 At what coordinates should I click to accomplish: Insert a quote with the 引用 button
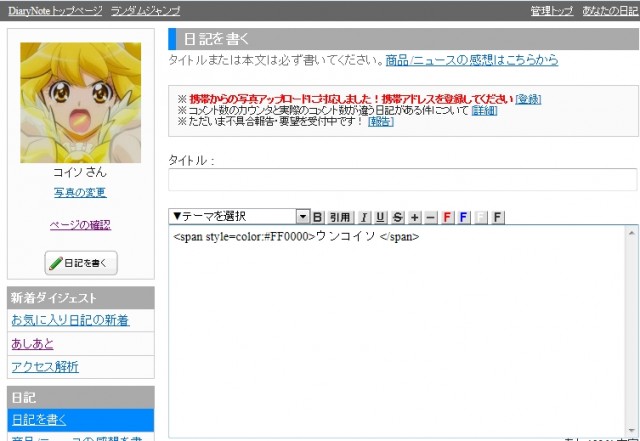click(340, 217)
